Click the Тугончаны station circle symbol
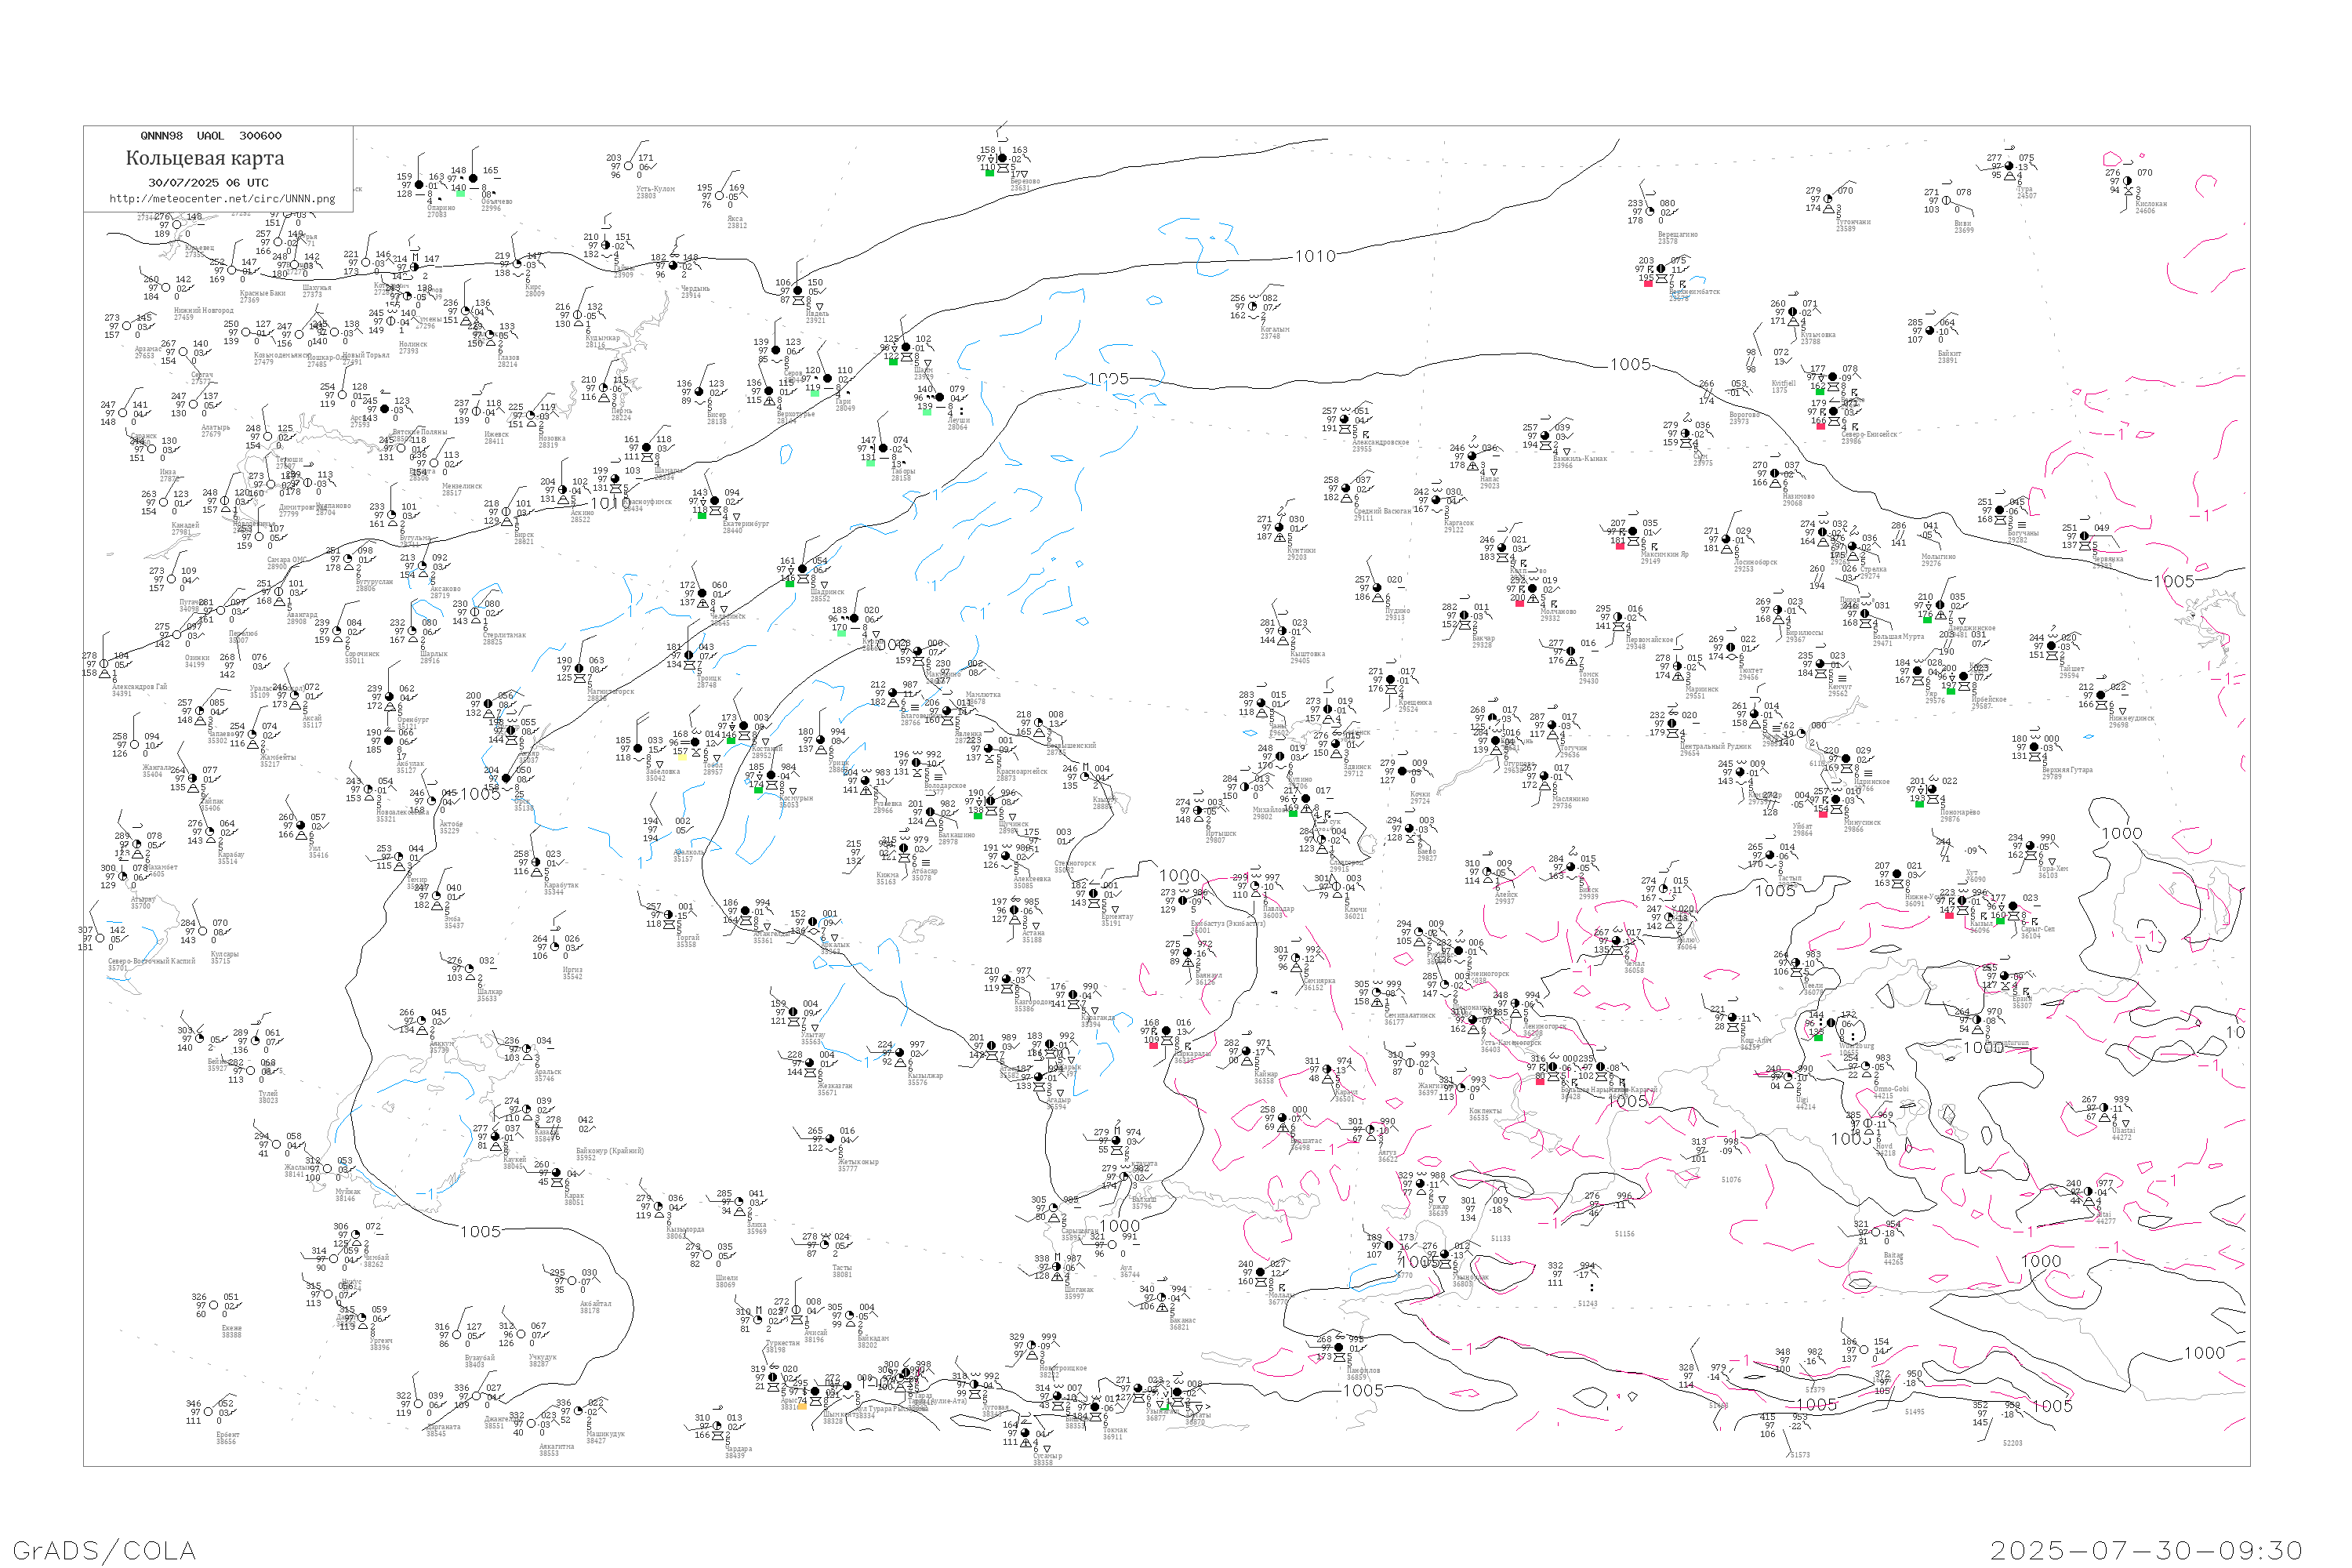The width and height of the screenshot is (2352, 1568). [x=1828, y=200]
